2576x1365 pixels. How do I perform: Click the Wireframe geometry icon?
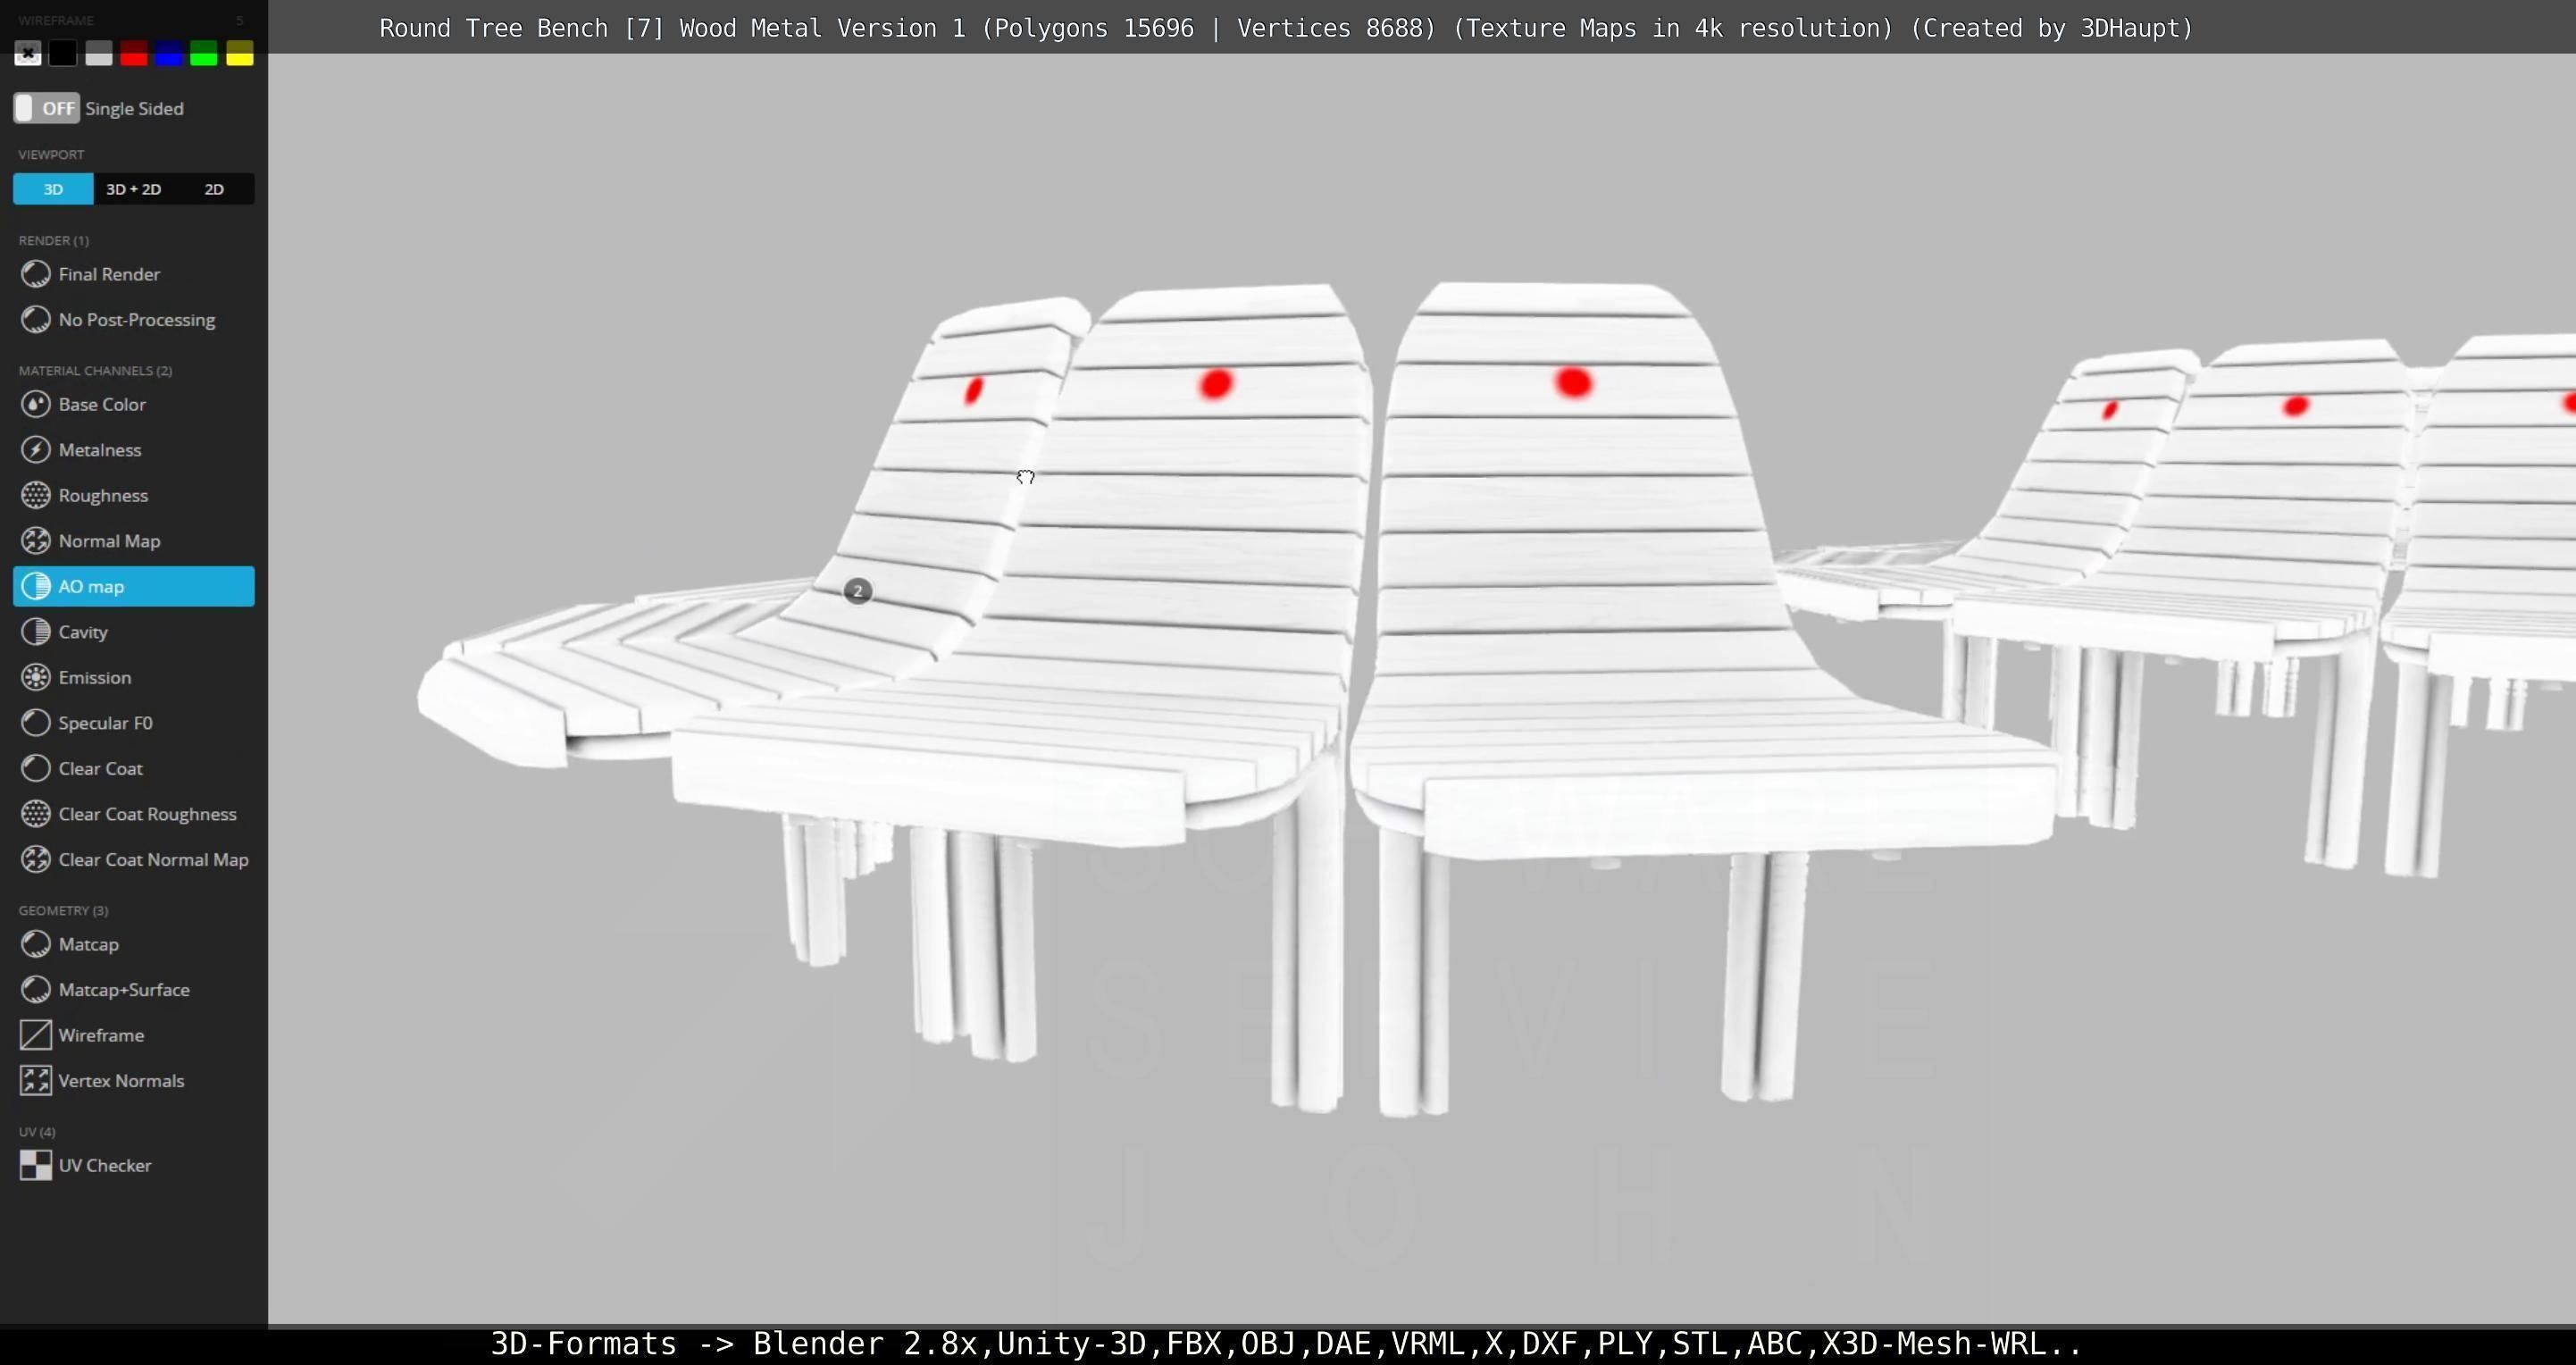coord(36,1035)
